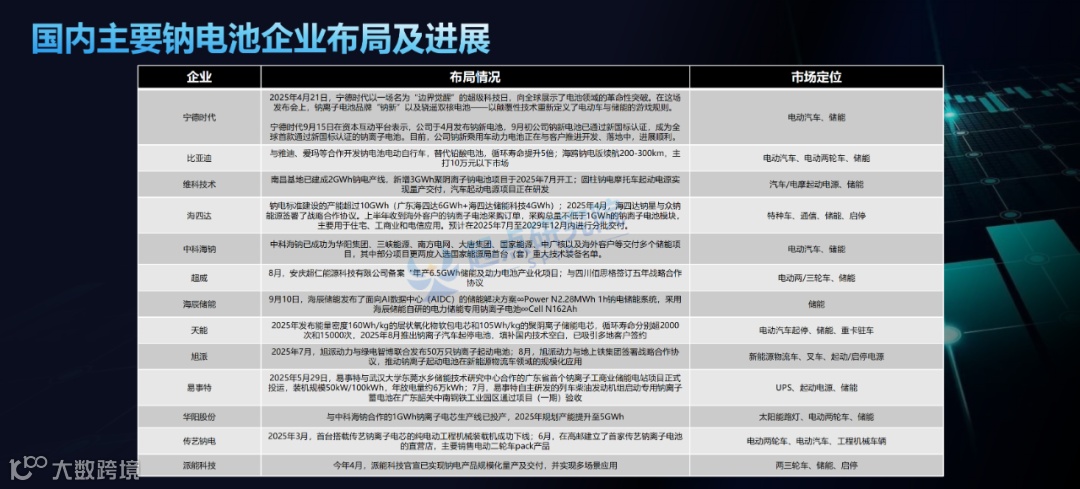Select the 中科海钠 company cell

click(199, 249)
